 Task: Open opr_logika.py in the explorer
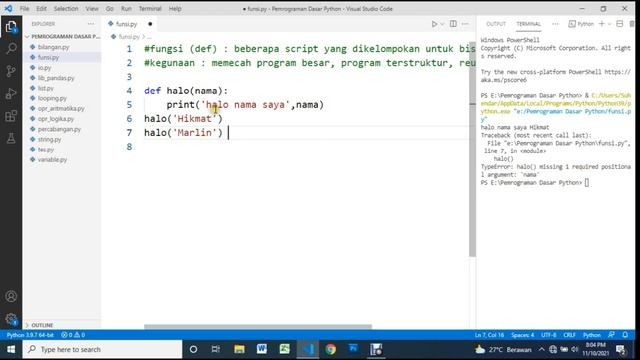click(62, 119)
